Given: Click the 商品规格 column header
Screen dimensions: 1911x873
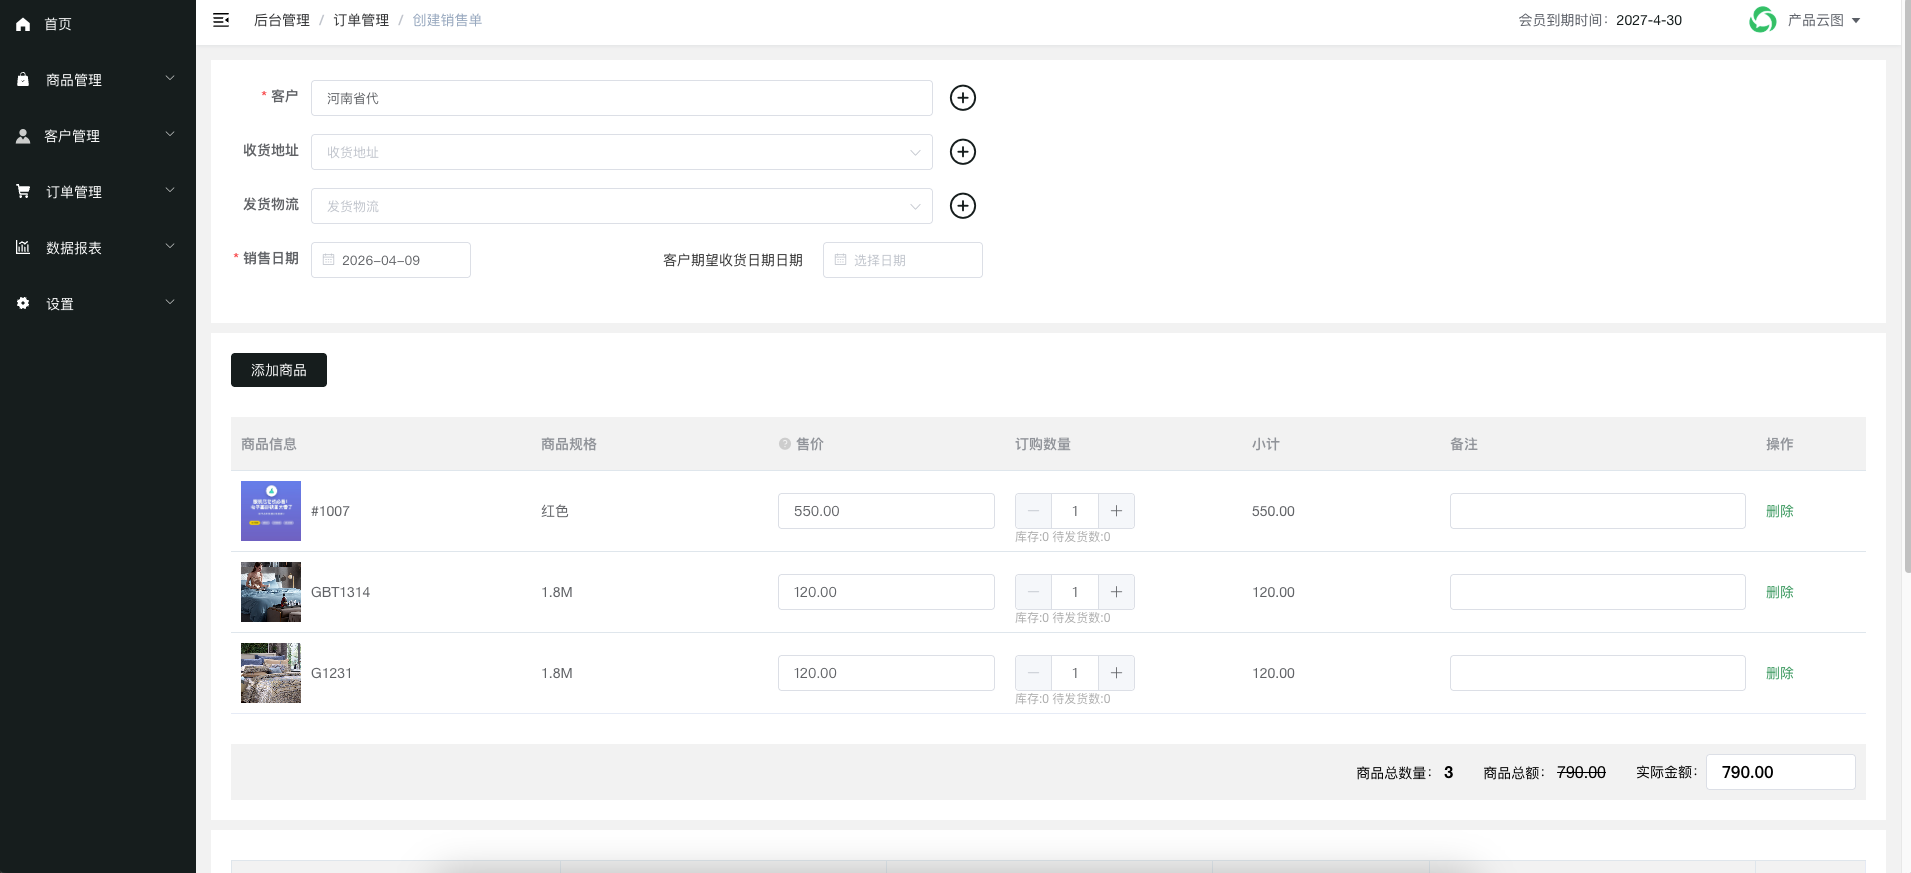Looking at the screenshot, I should [x=569, y=444].
